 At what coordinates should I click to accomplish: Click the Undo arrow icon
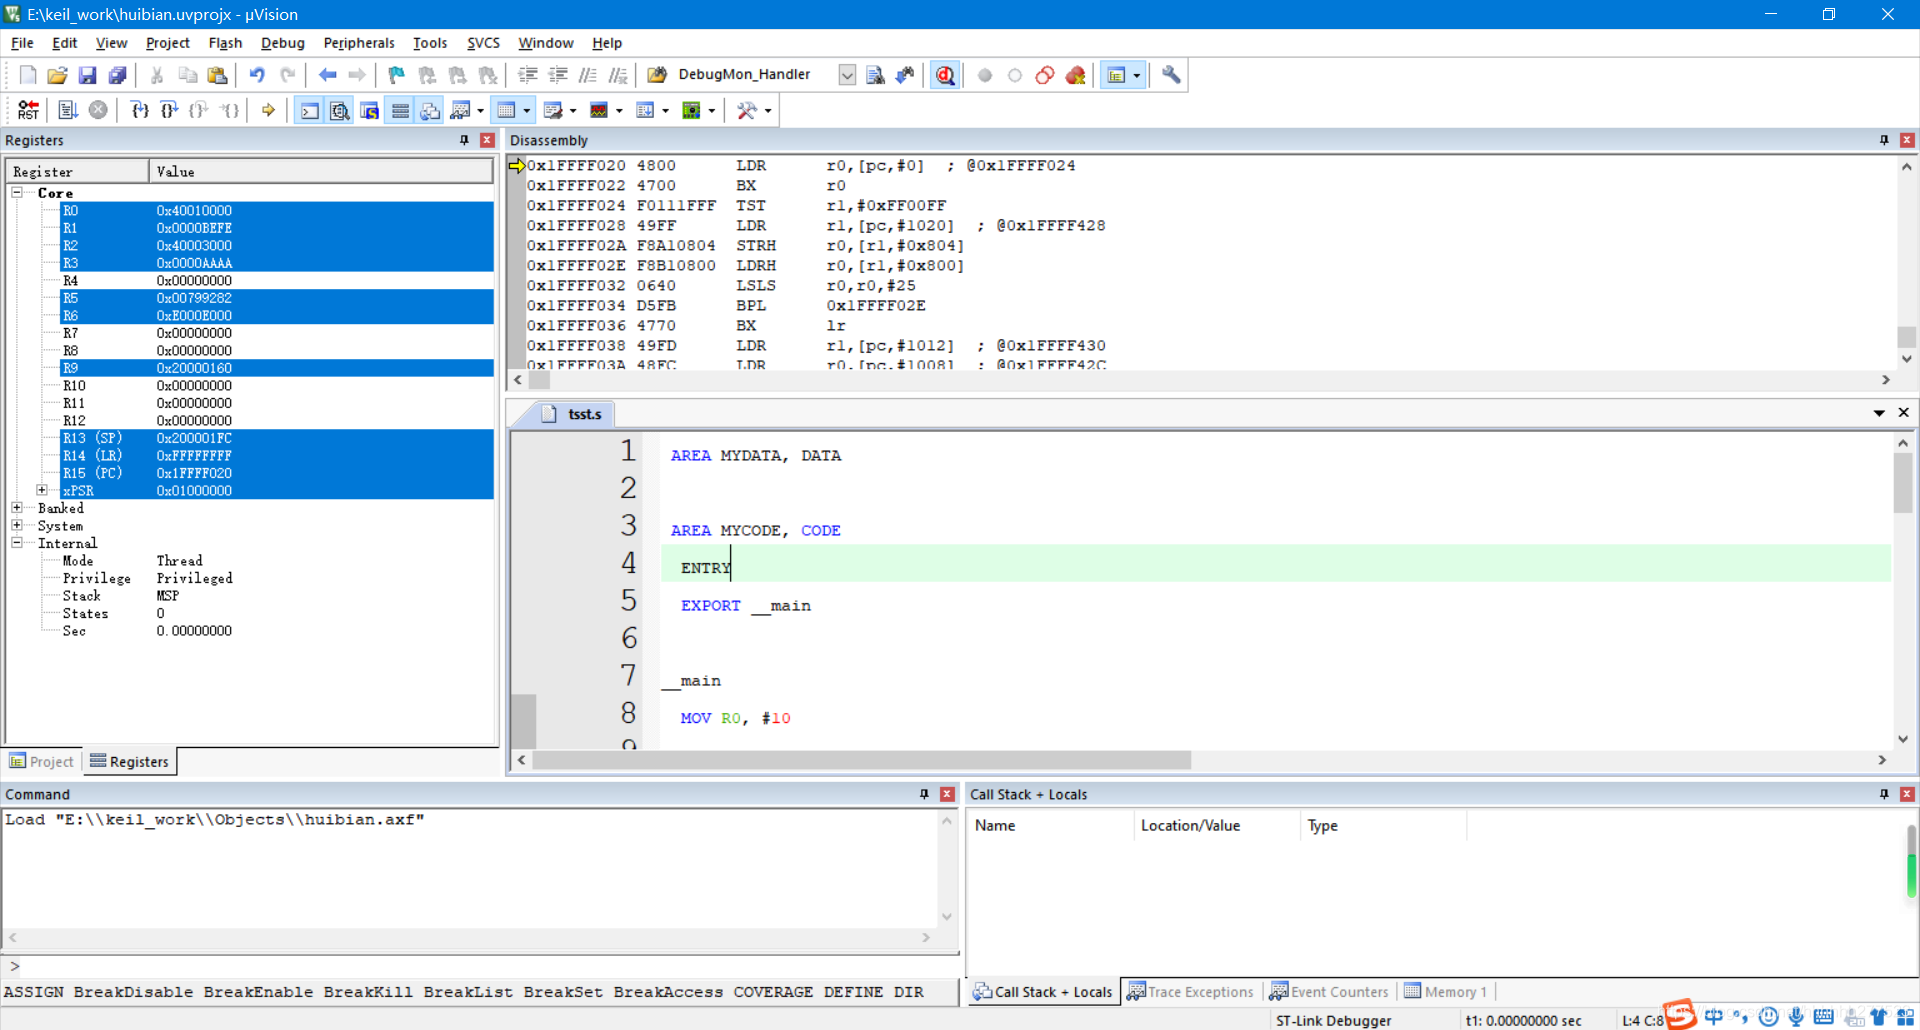point(257,75)
